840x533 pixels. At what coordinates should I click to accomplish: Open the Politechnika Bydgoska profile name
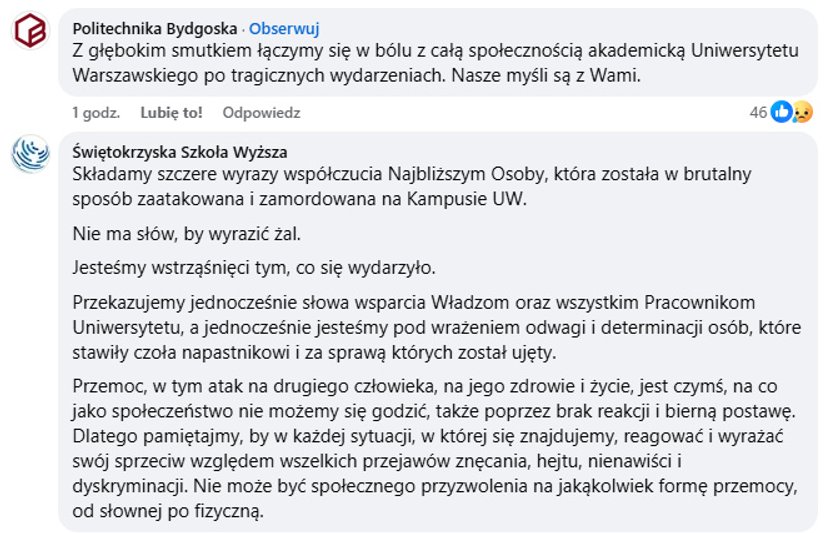click(155, 28)
